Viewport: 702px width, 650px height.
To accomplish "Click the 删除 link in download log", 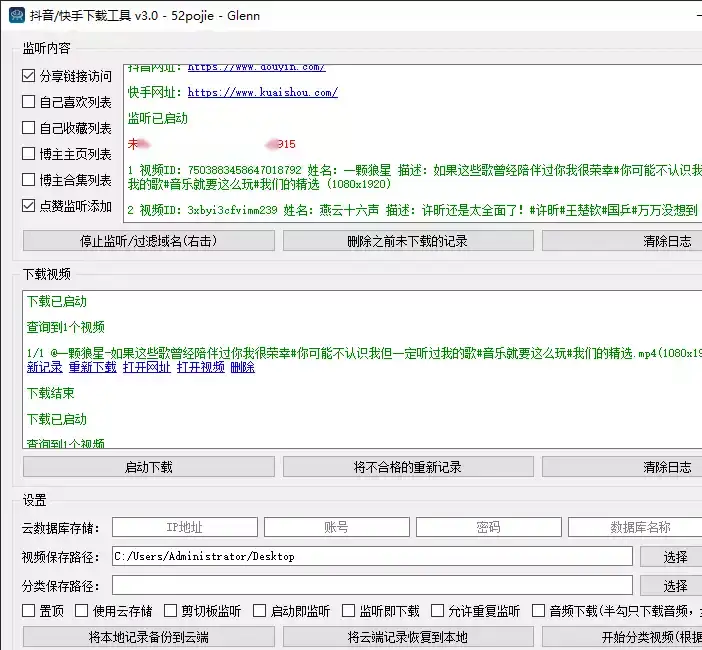I will (242, 367).
